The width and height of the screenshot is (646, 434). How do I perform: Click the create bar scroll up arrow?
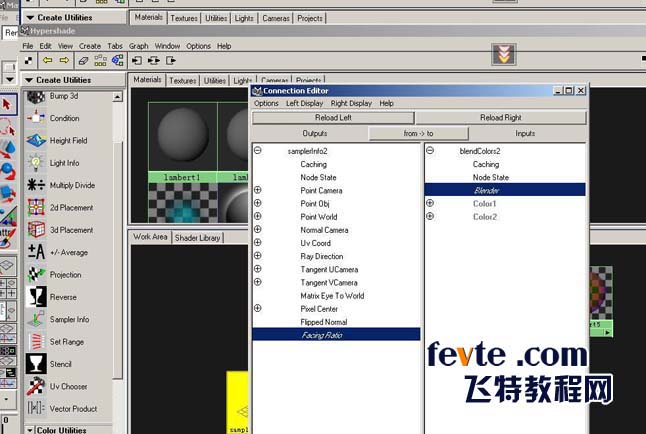(x=117, y=97)
